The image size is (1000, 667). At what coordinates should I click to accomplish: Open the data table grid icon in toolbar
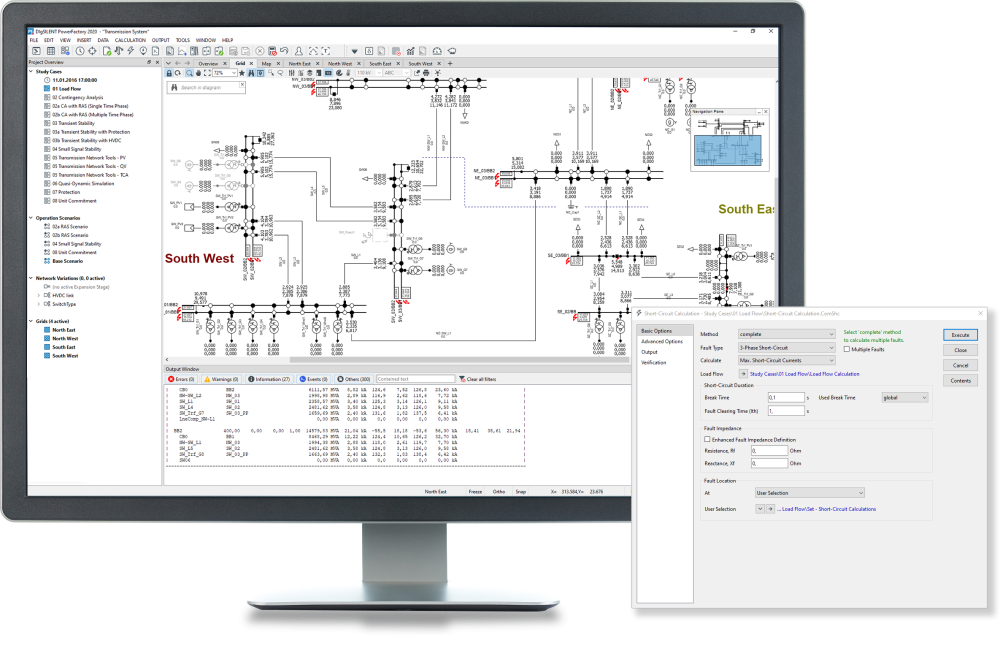click(x=51, y=51)
